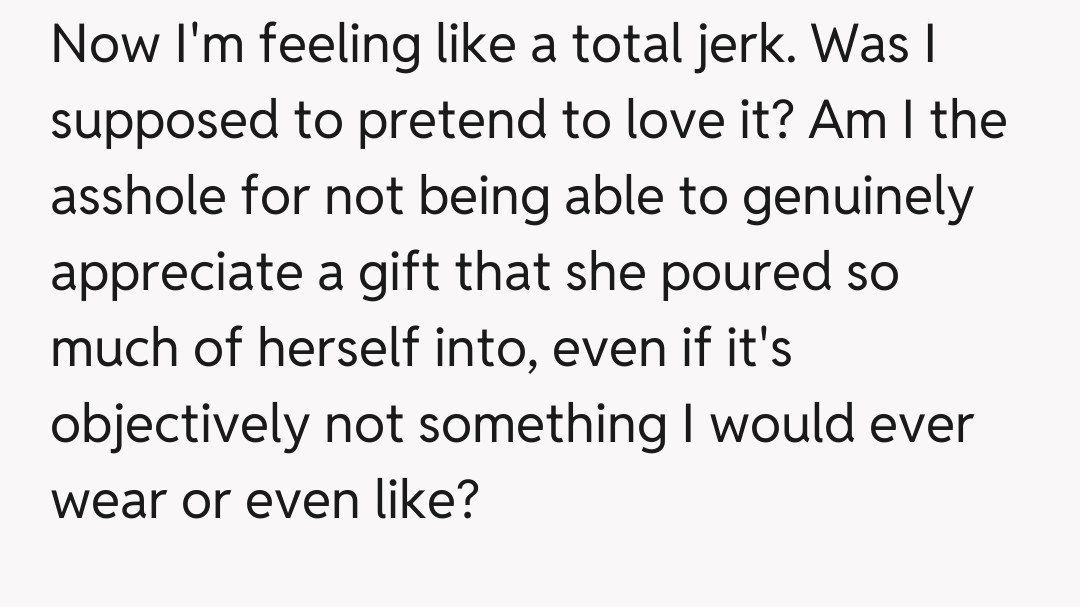1080x607 pixels.
Task: Click the word "supposed"
Action: pos(162,122)
